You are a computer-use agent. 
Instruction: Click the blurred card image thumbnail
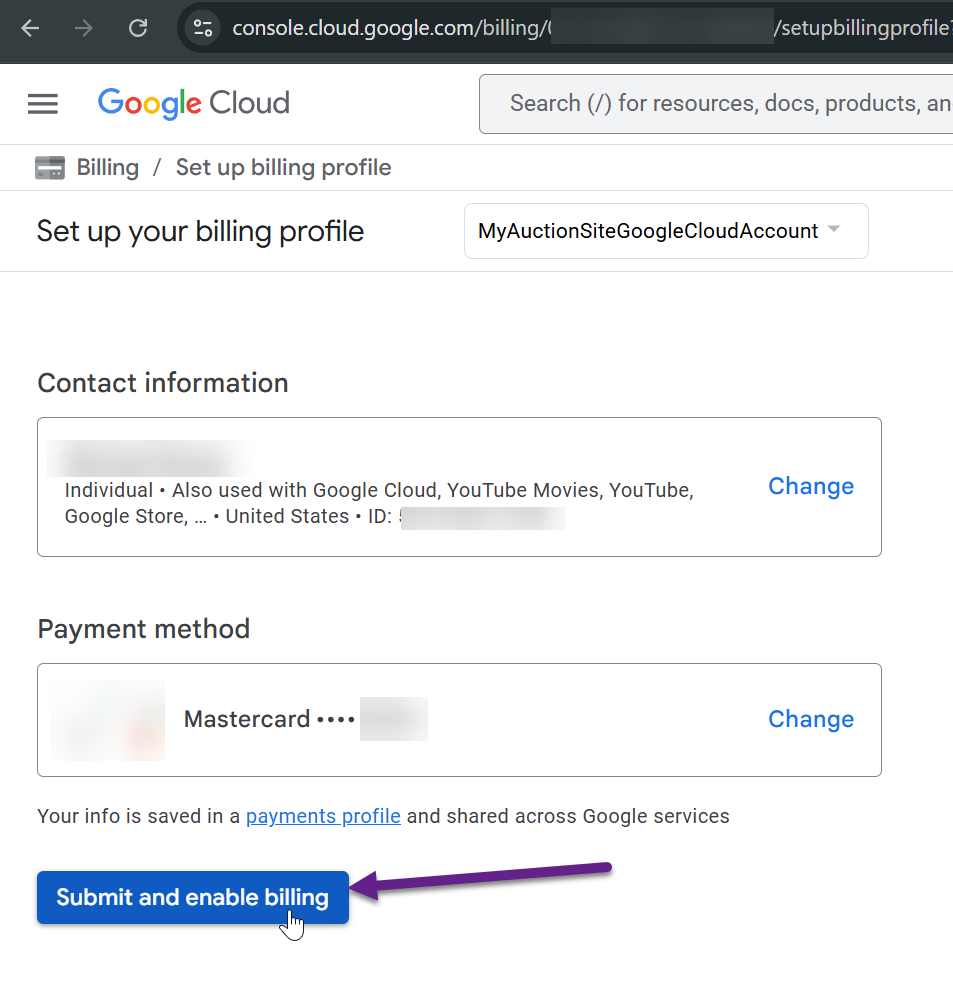[x=108, y=720]
